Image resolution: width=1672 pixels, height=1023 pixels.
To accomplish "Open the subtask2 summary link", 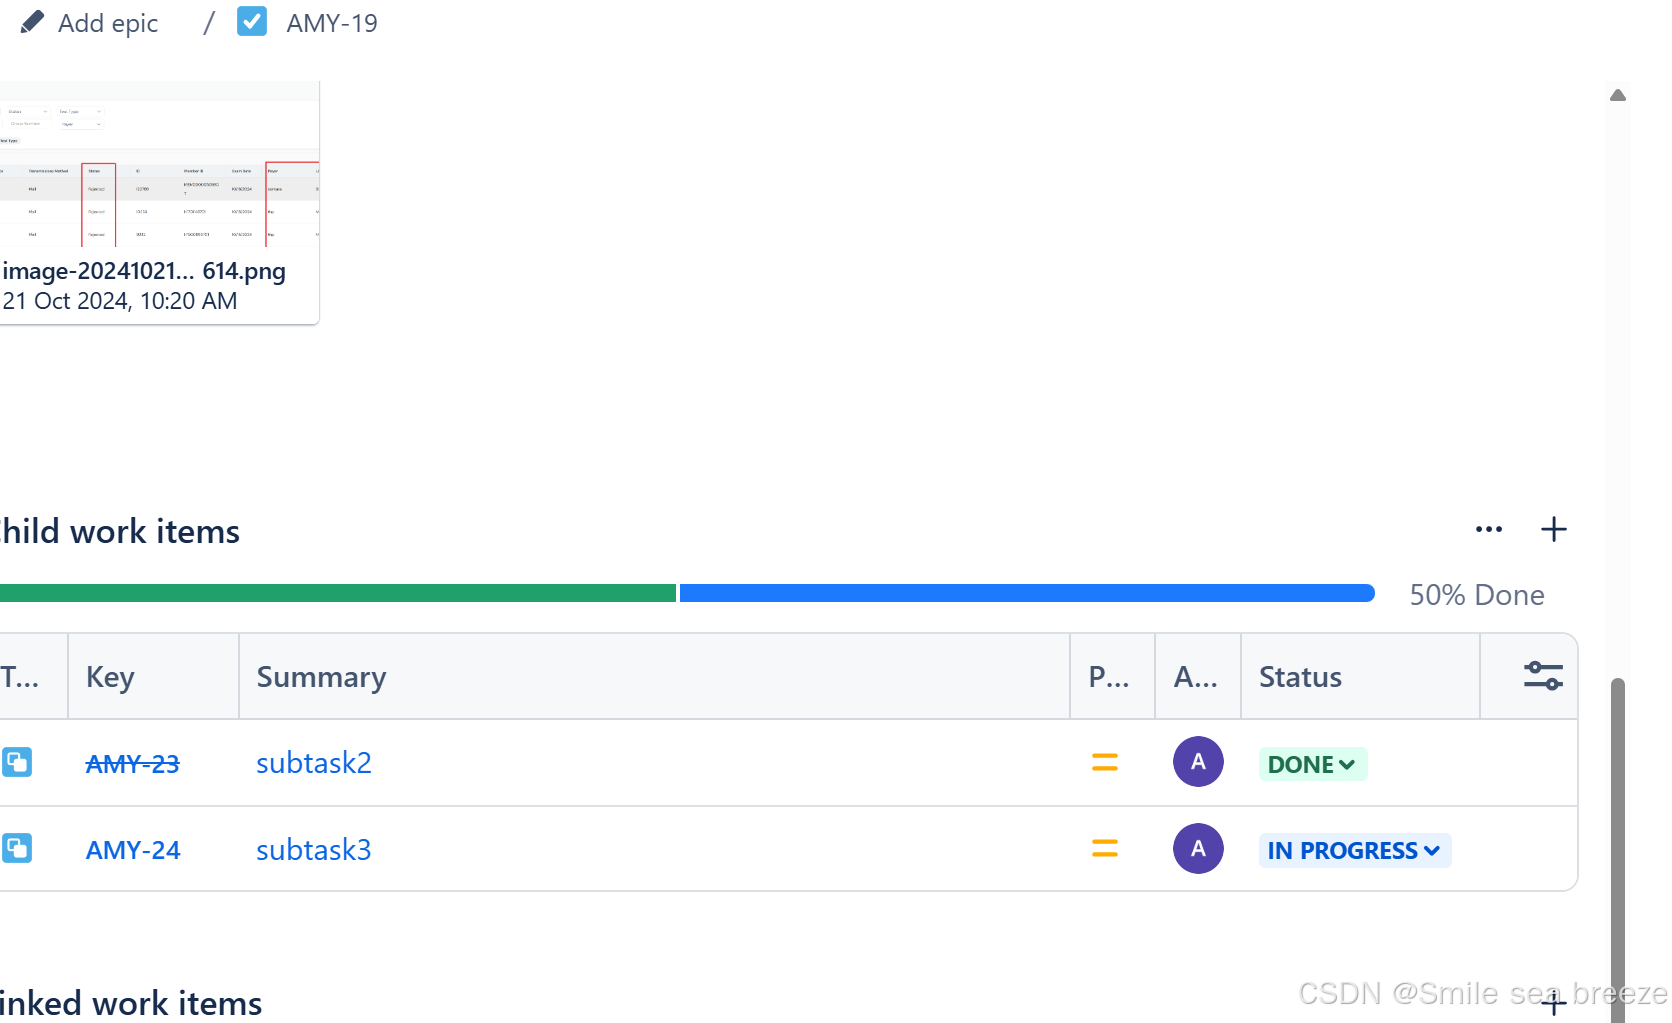I will coord(313,762).
